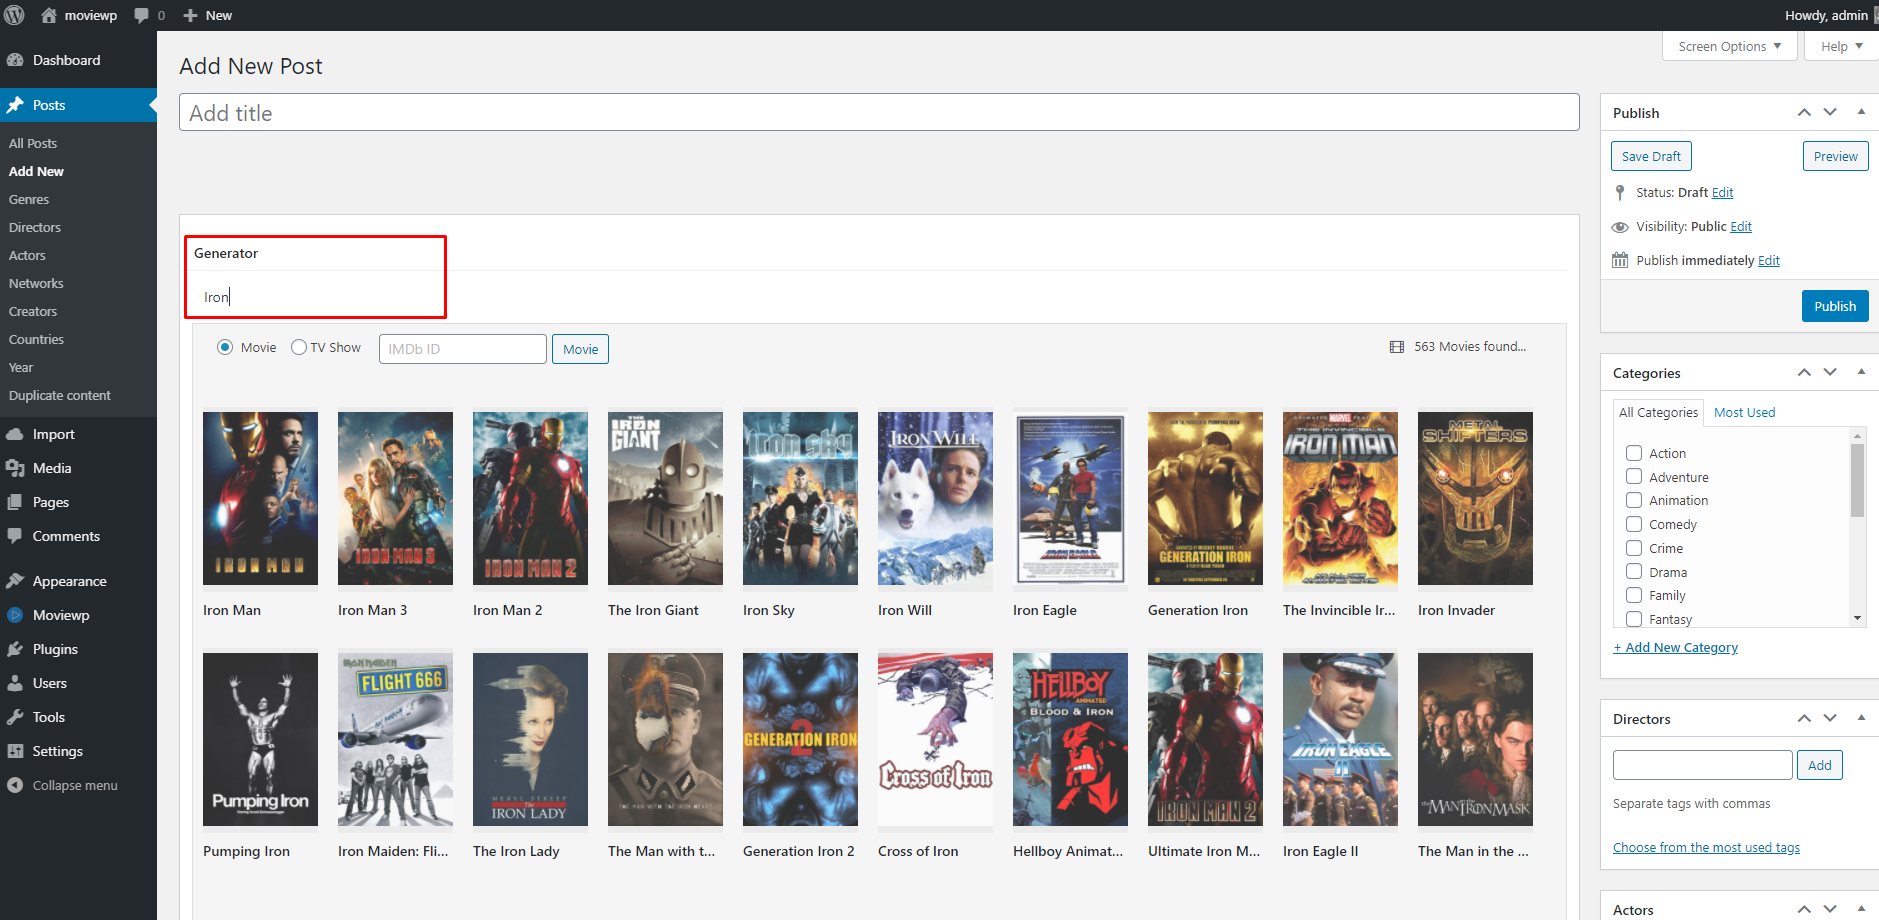This screenshot has width=1879, height=920.
Task: Expand the Screen Options dropdown
Action: (x=1729, y=46)
